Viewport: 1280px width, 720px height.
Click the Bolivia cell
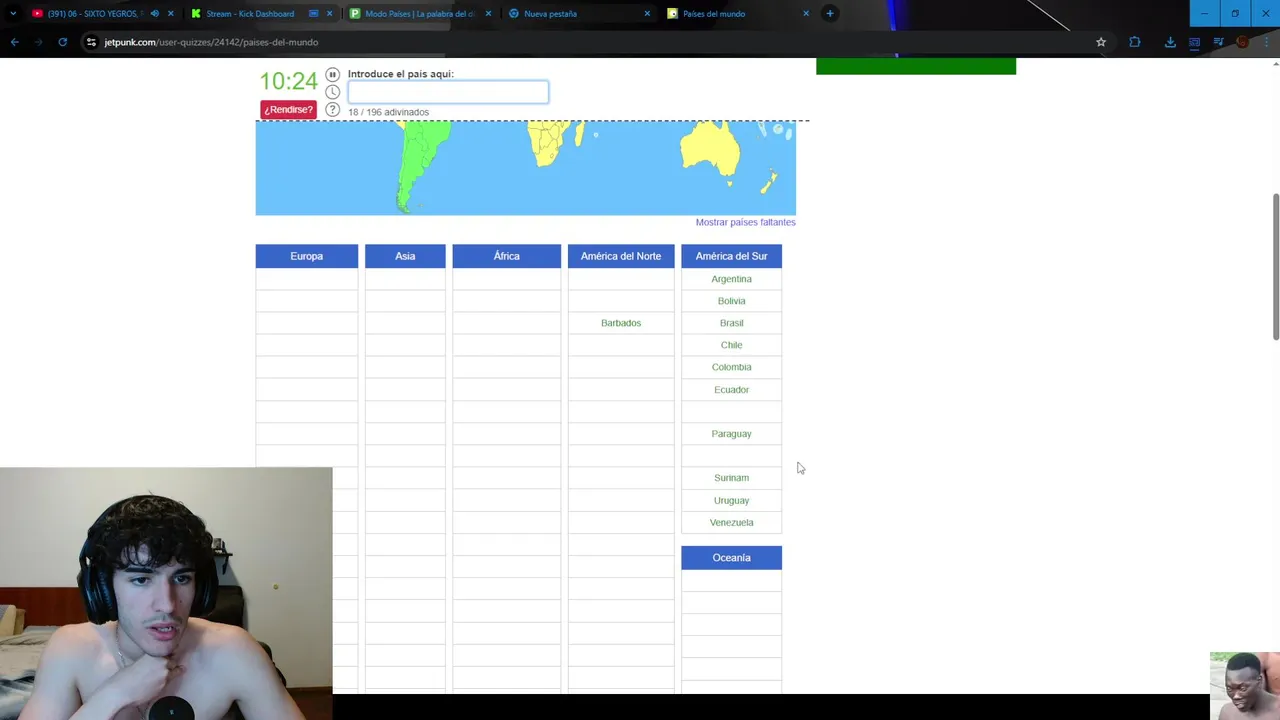point(731,301)
